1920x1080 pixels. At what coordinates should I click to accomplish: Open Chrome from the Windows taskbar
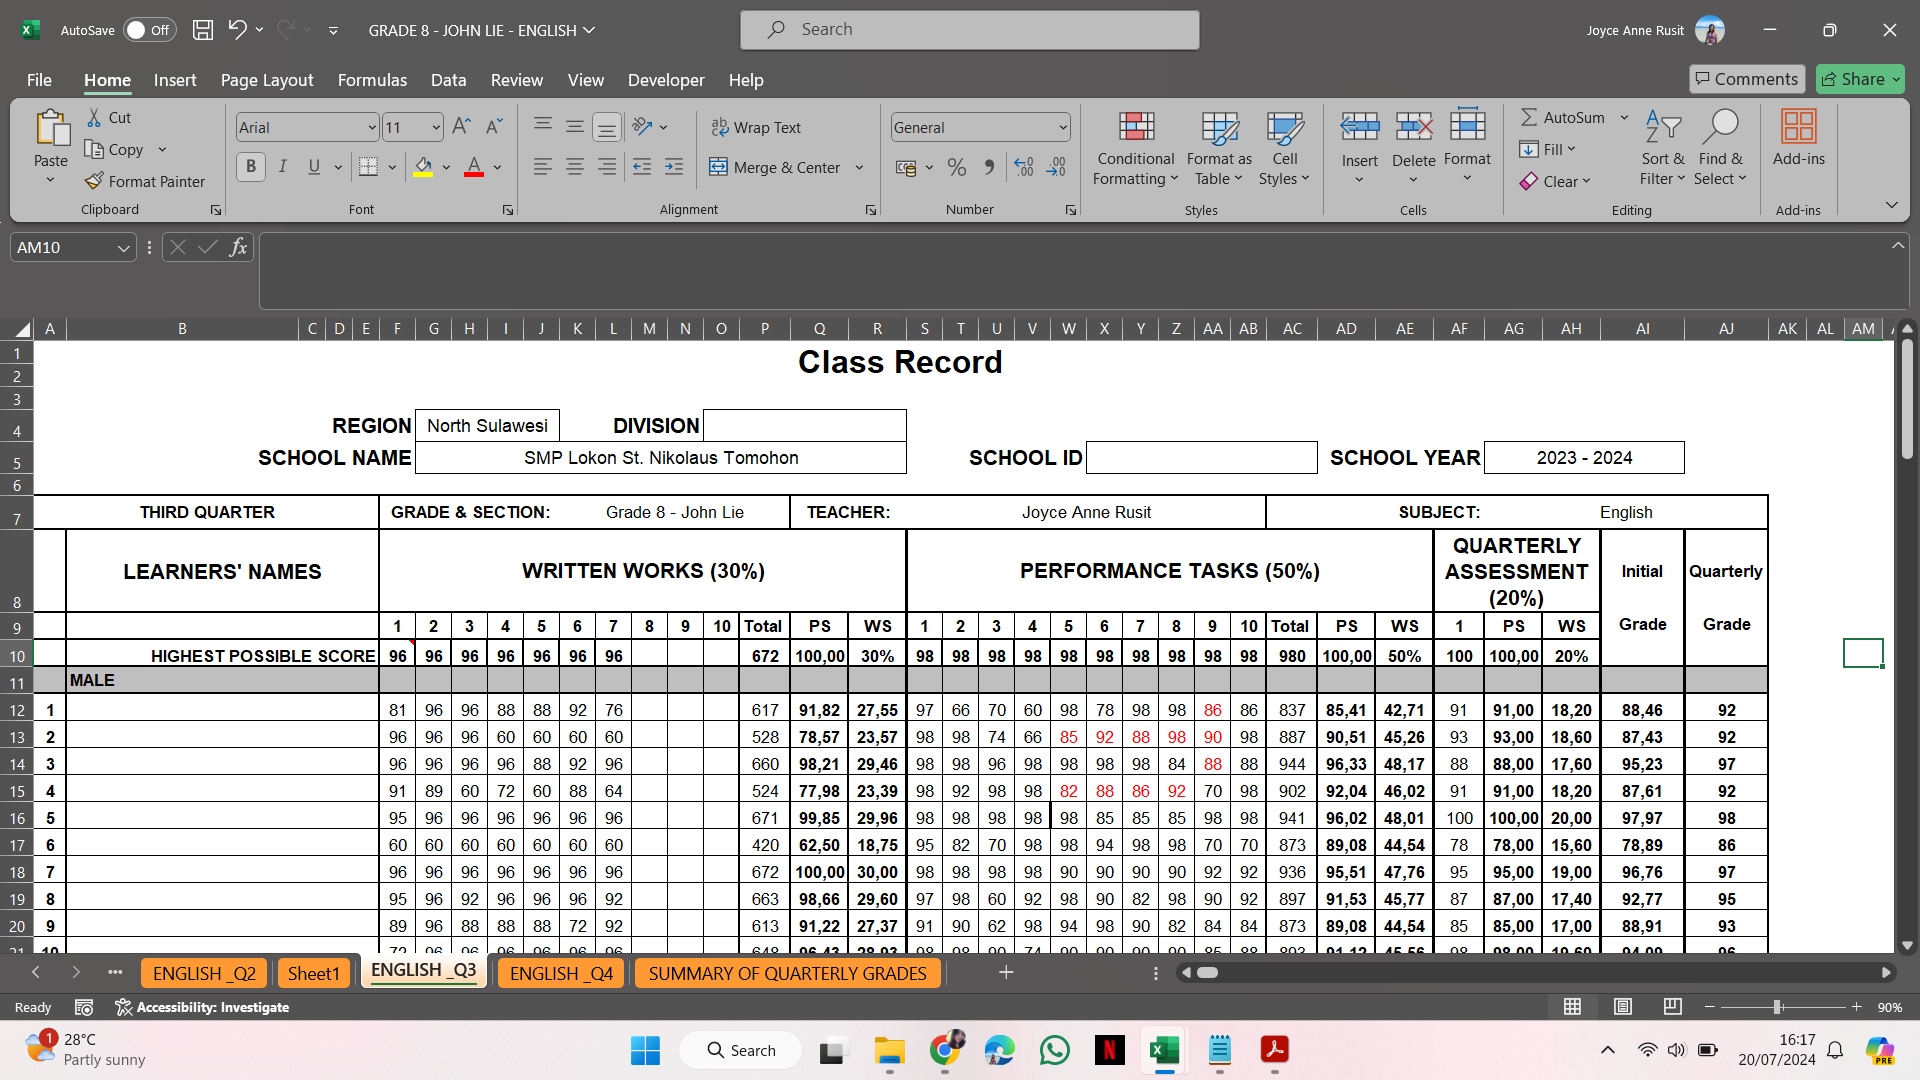[x=945, y=1050]
